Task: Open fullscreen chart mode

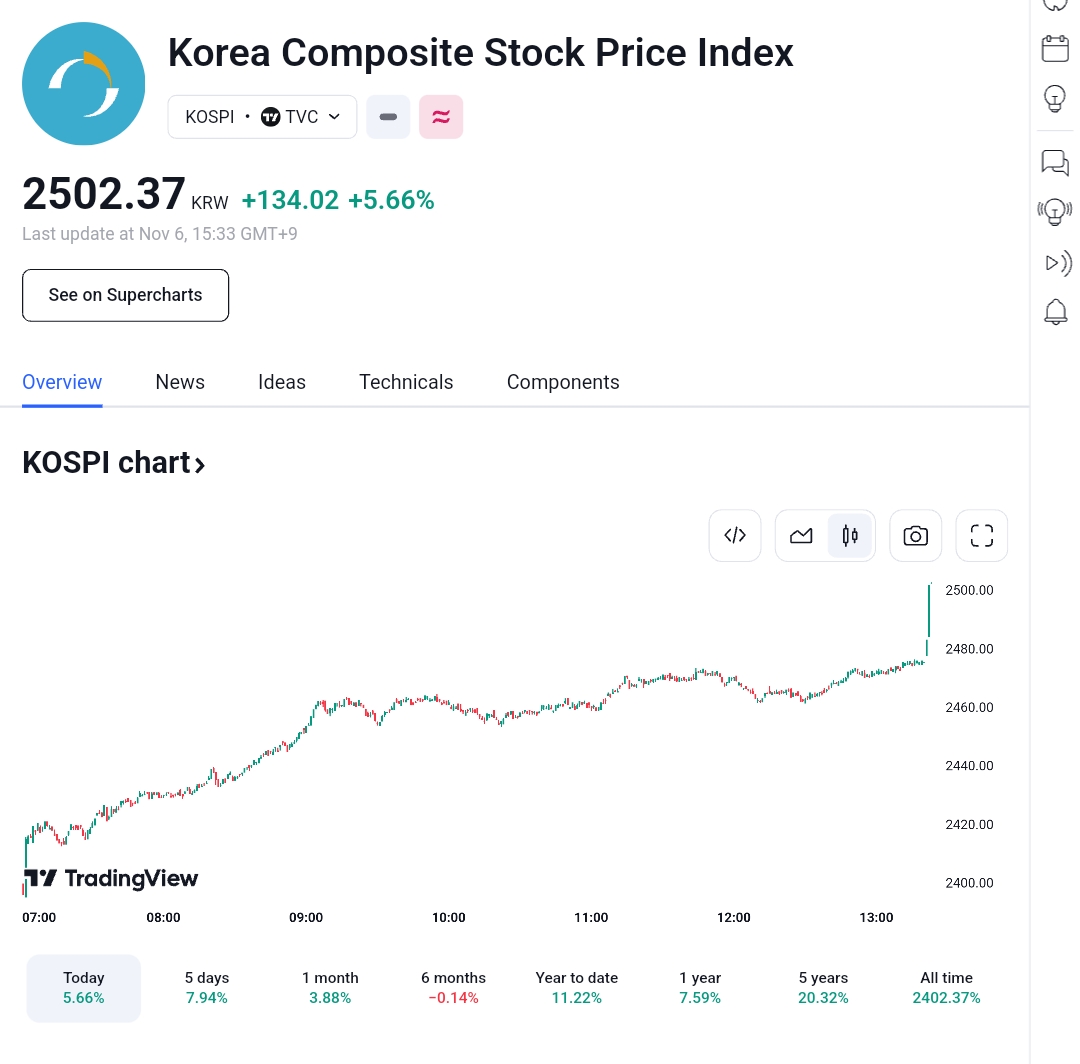Action: [x=981, y=536]
